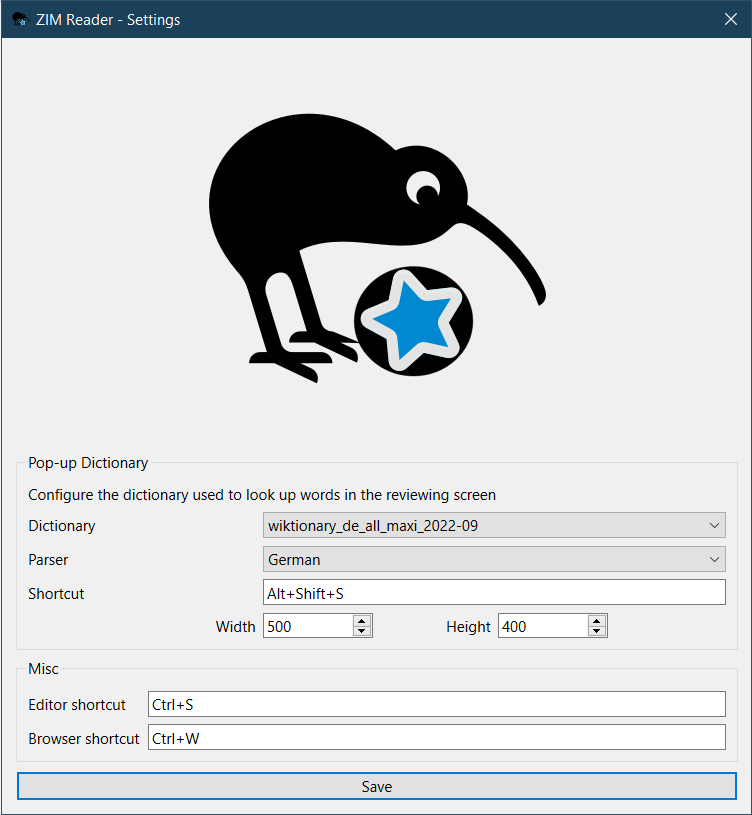Image resolution: width=752 pixels, height=815 pixels.
Task: Decrease the Height value with down arrow
Action: tap(597, 632)
